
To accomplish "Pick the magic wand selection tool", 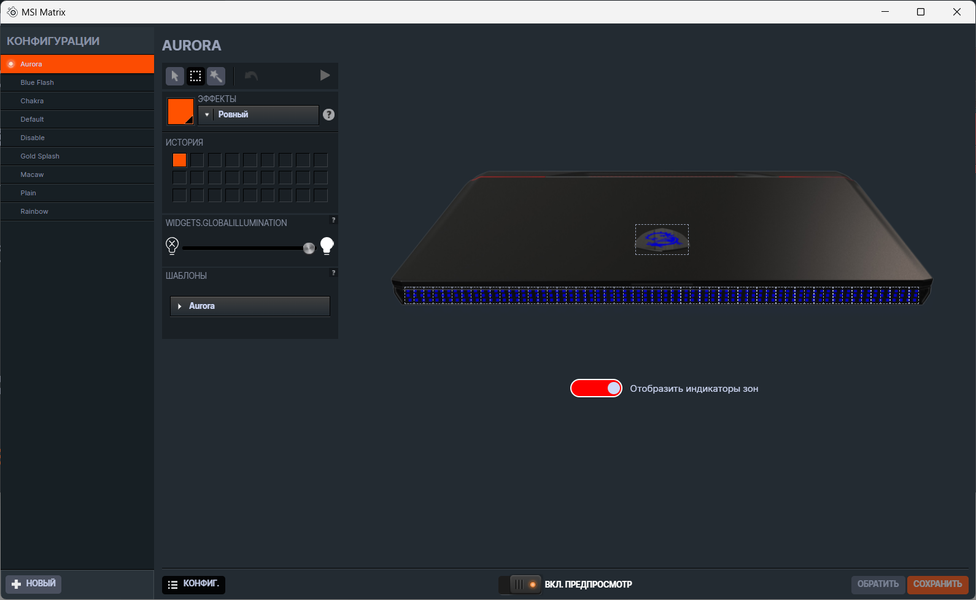I will [x=216, y=76].
